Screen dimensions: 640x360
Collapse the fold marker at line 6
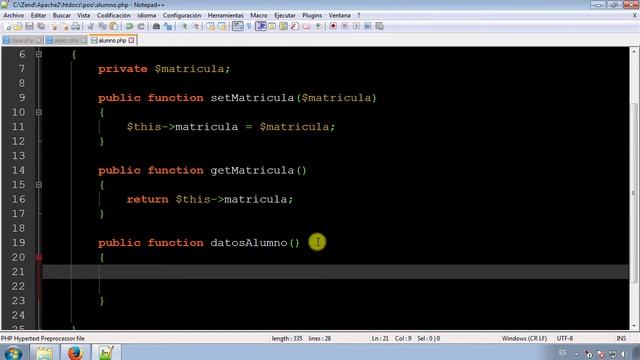point(39,54)
